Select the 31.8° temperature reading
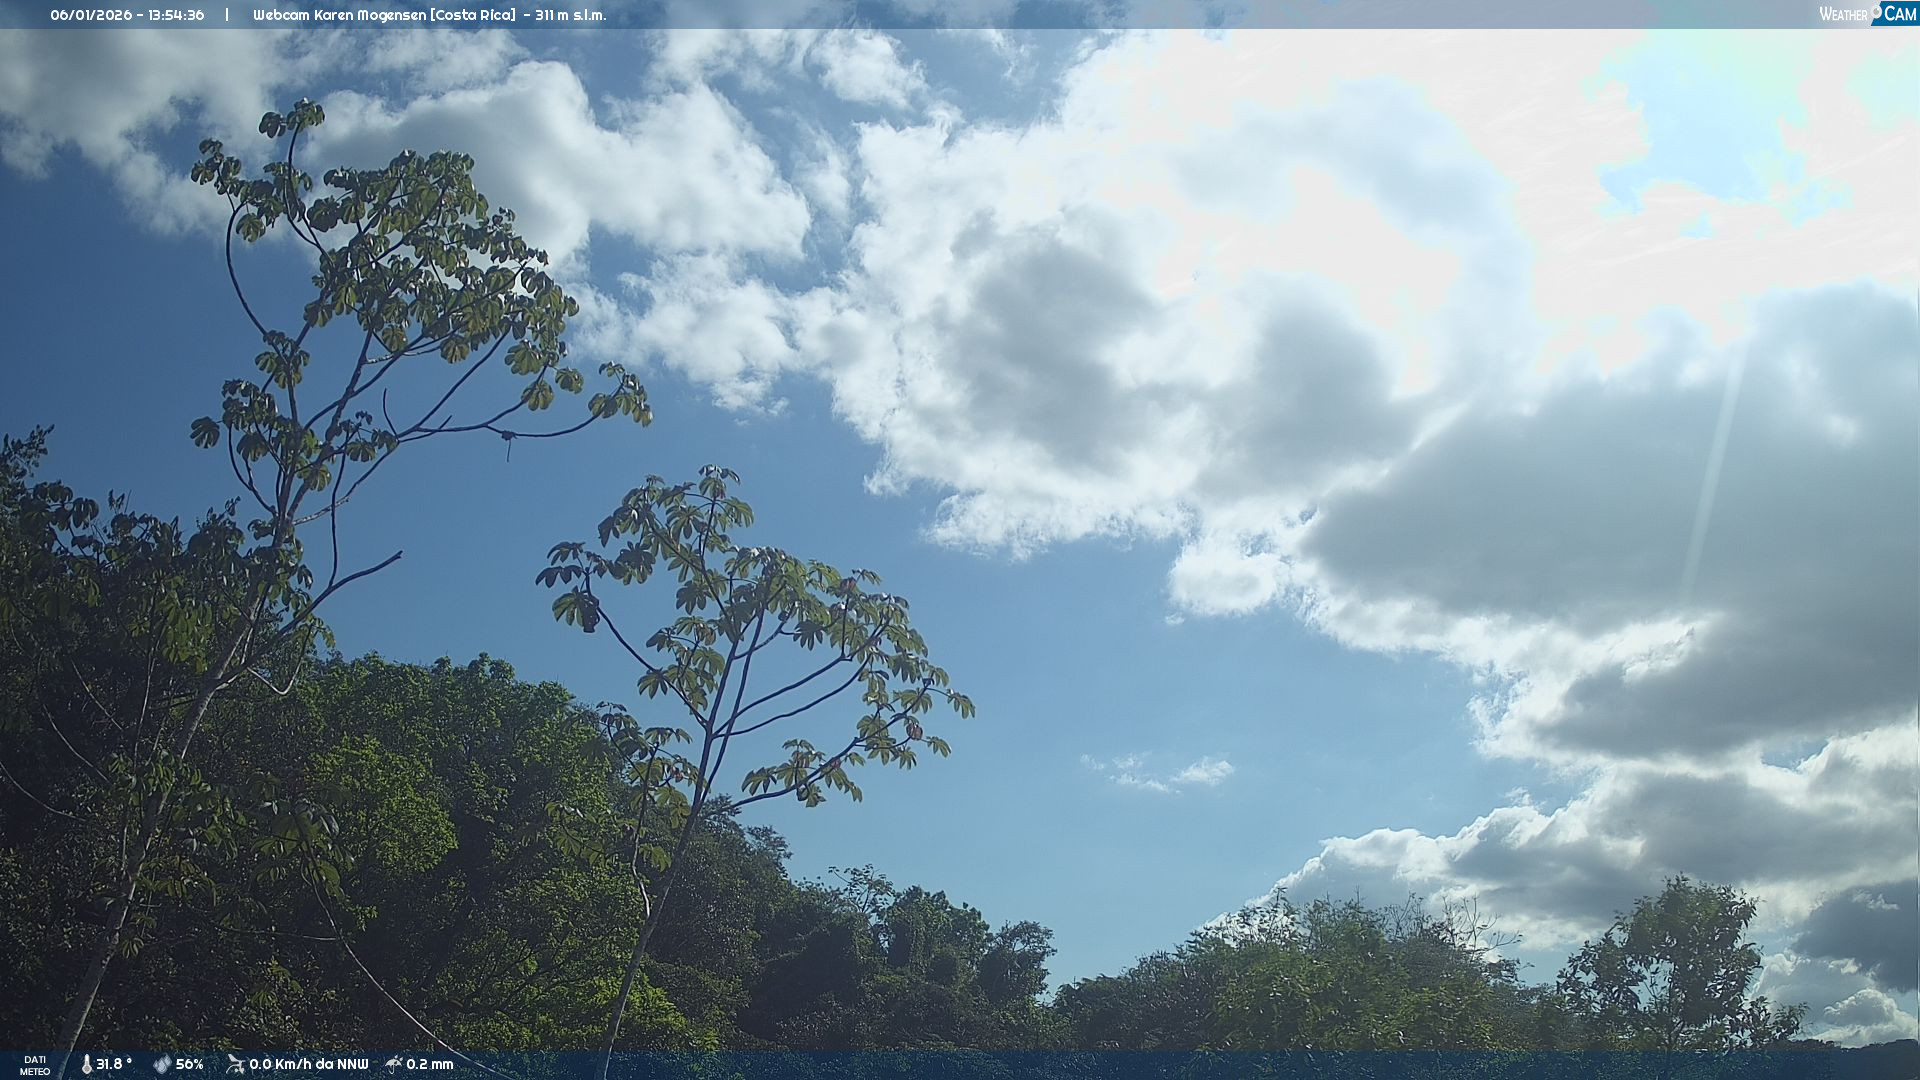This screenshot has width=1920, height=1080. click(114, 1064)
